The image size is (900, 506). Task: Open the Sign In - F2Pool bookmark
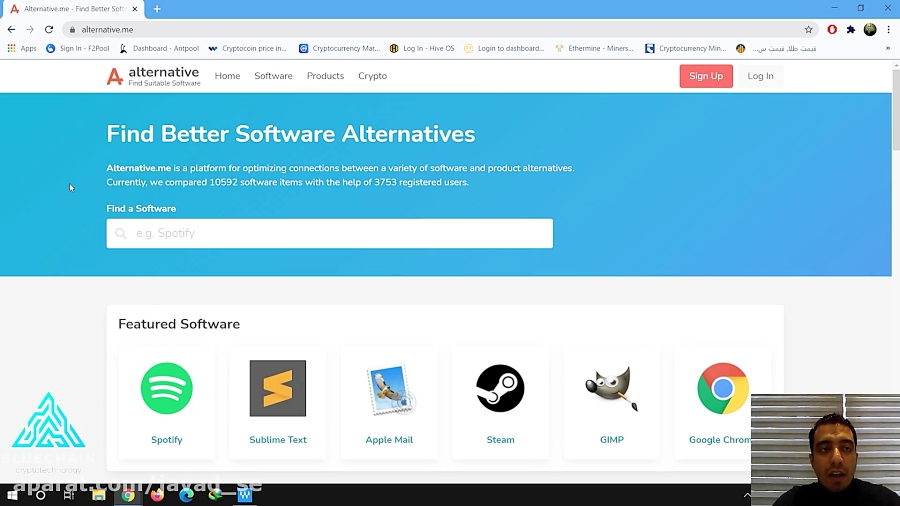coord(77,48)
